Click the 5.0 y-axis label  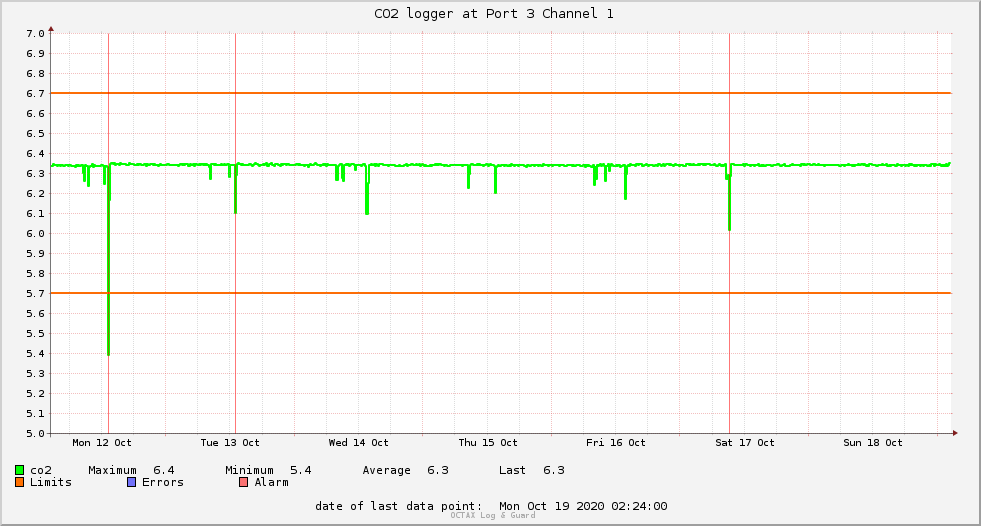pyautogui.click(x=36, y=433)
